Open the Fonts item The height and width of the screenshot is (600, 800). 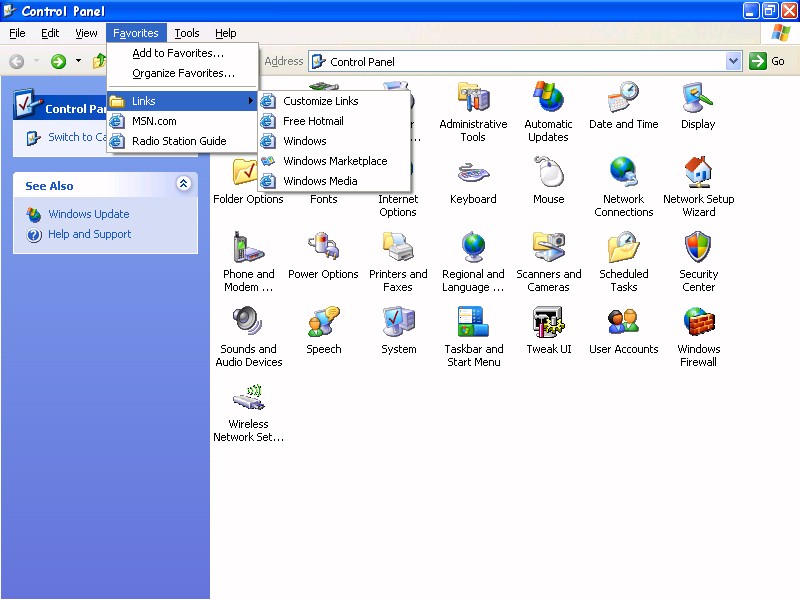pyautogui.click(x=323, y=199)
